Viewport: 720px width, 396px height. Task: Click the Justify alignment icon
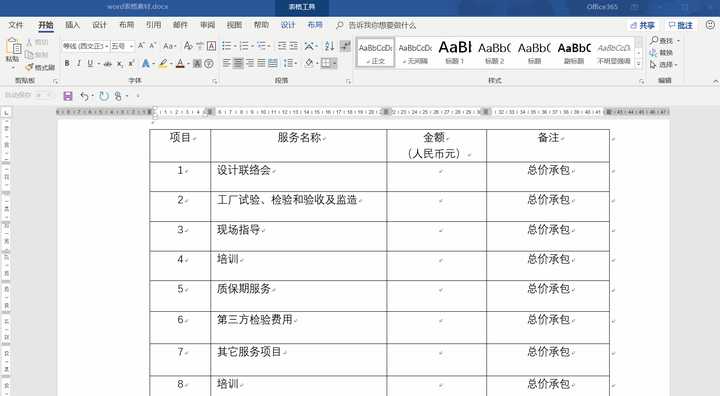click(261, 63)
